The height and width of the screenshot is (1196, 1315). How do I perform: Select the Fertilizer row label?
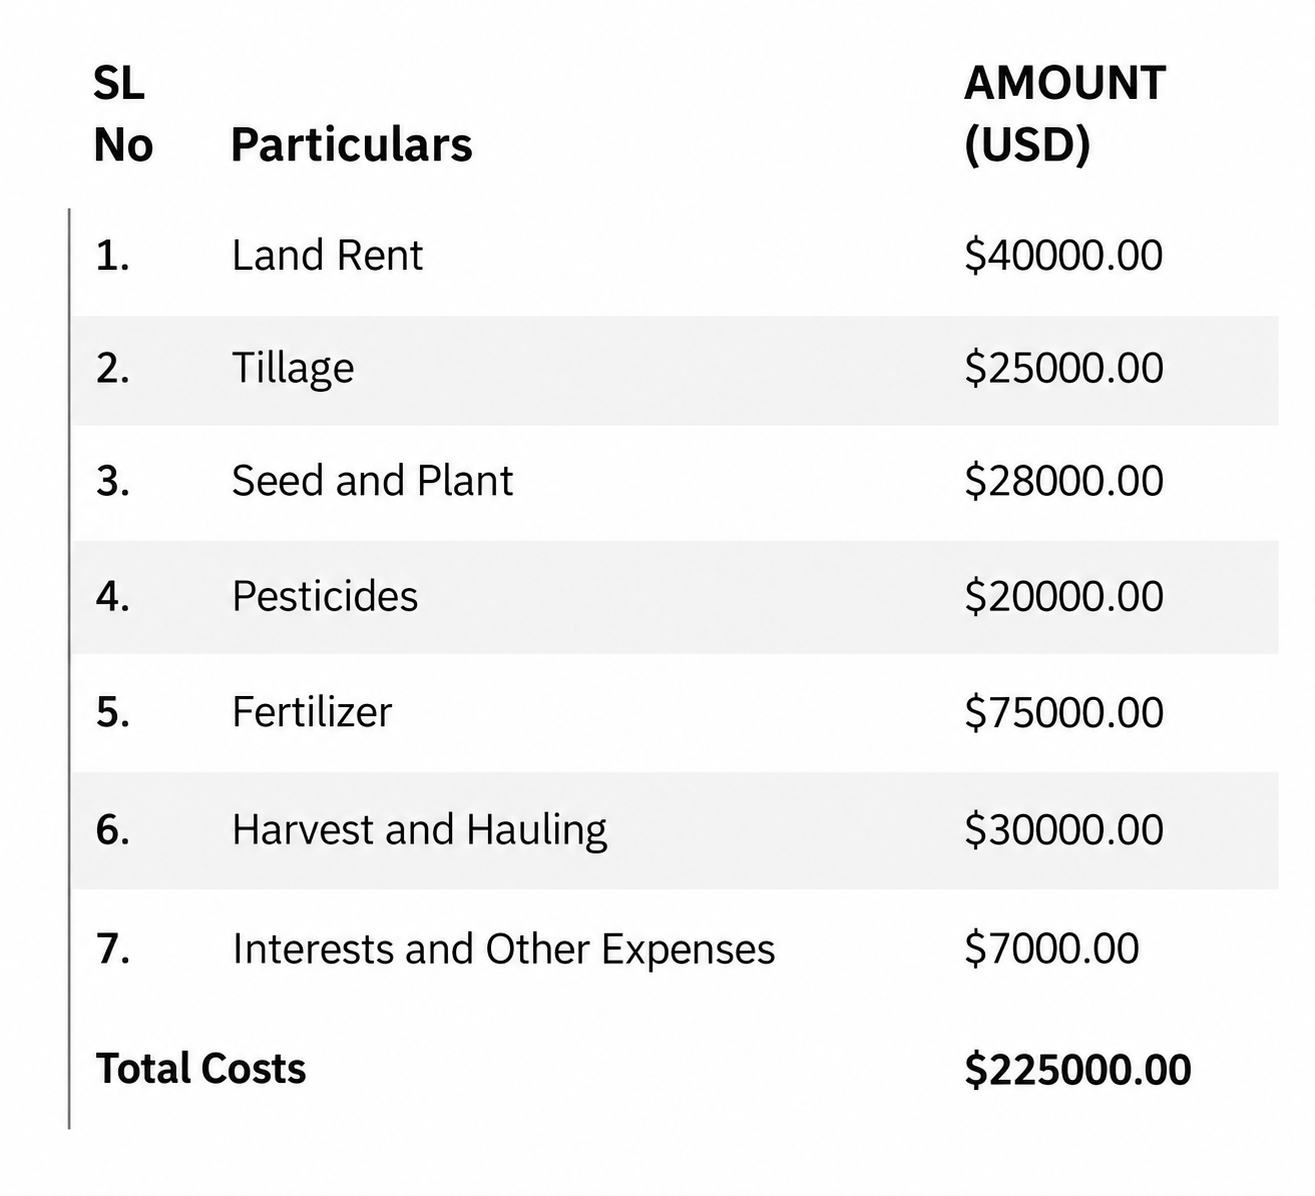click(x=312, y=712)
